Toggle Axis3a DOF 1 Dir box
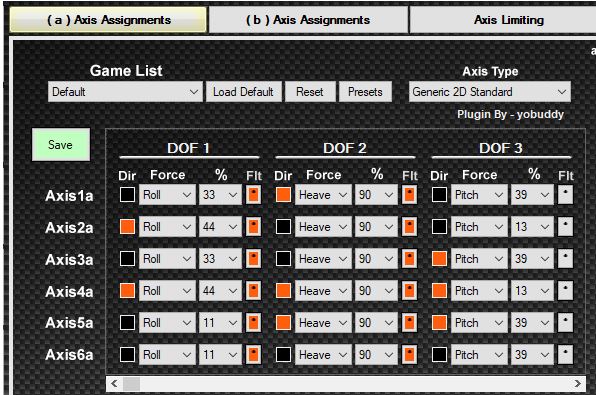Viewport: 596px width, 395px height. tap(127, 259)
